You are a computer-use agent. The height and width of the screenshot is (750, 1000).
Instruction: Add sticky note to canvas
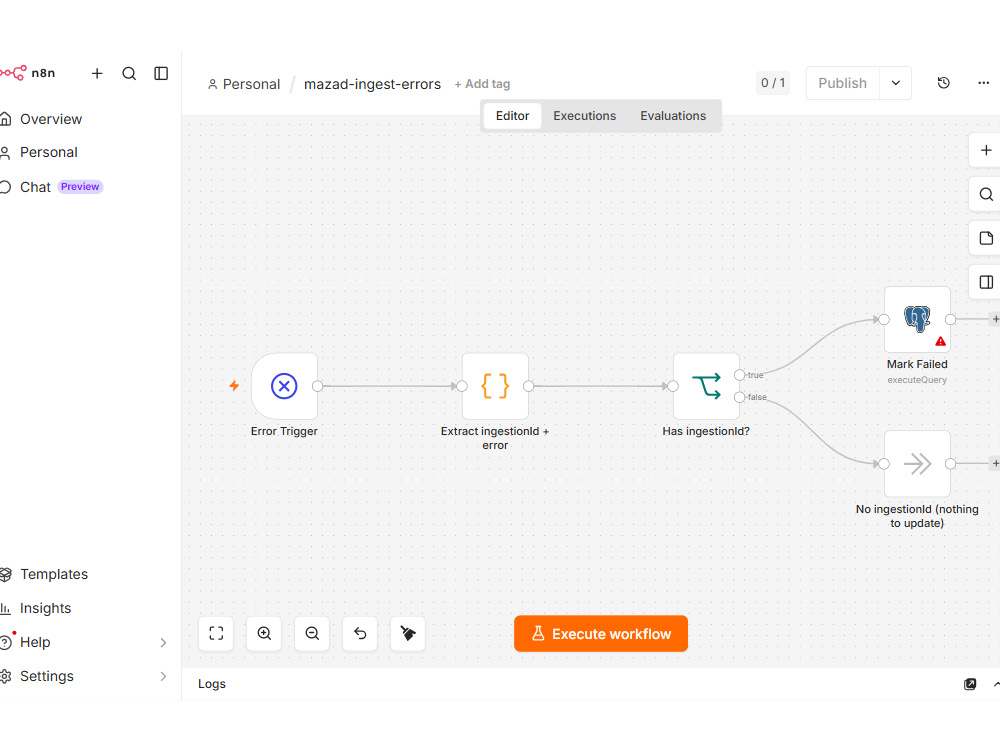point(986,239)
